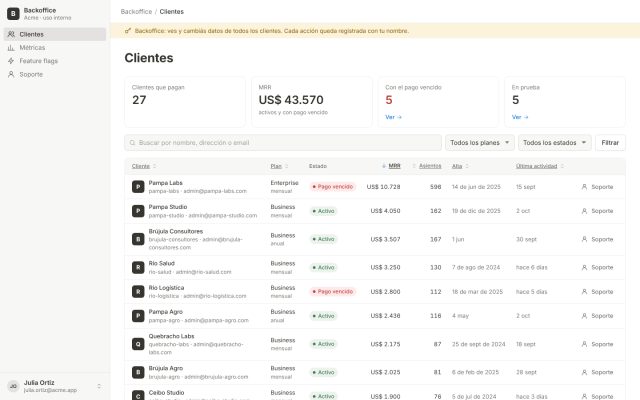The image size is (640, 400).
Task: Open the Todos los planes dropdown
Action: (x=480, y=142)
